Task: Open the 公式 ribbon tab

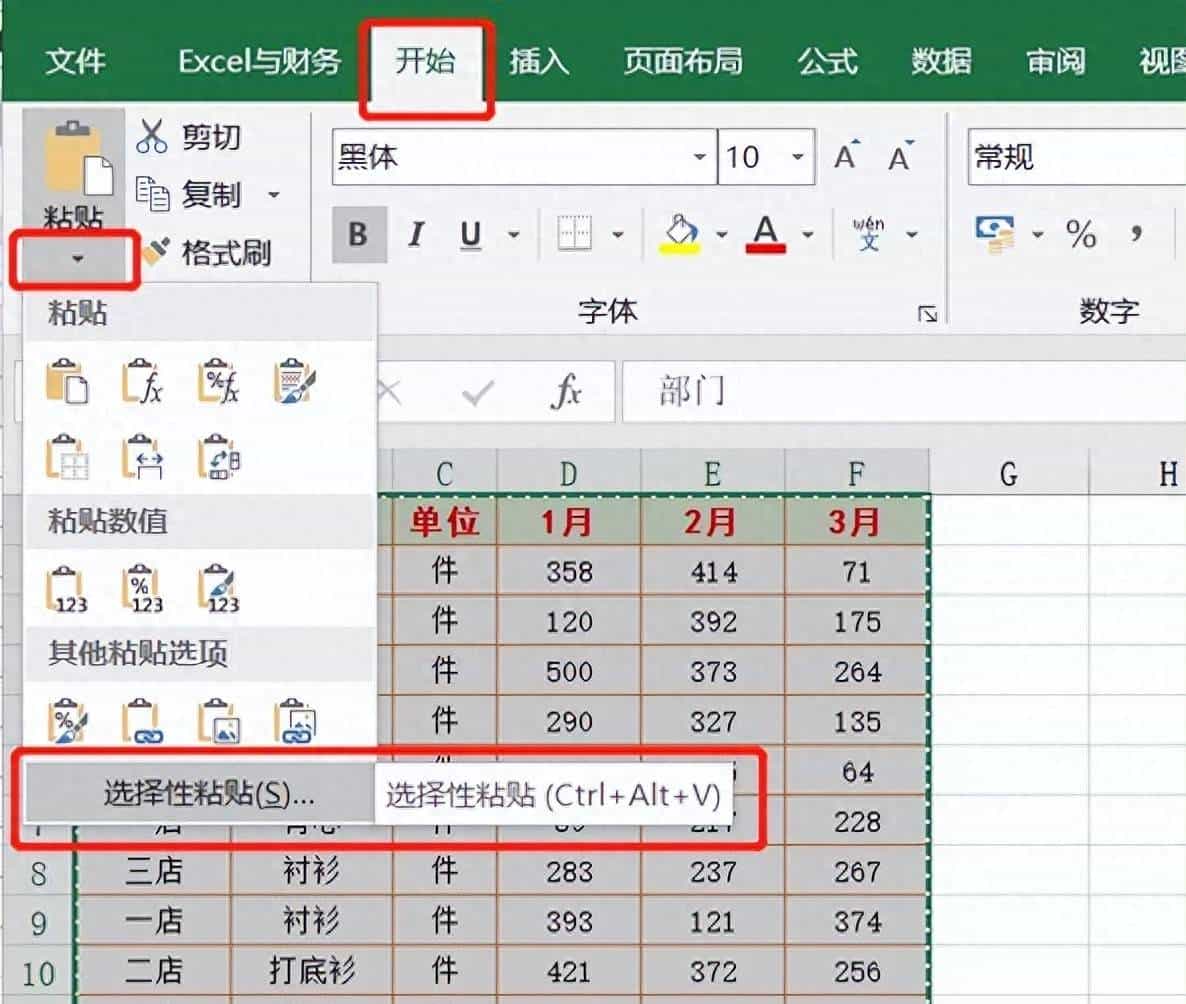Action: [x=828, y=61]
